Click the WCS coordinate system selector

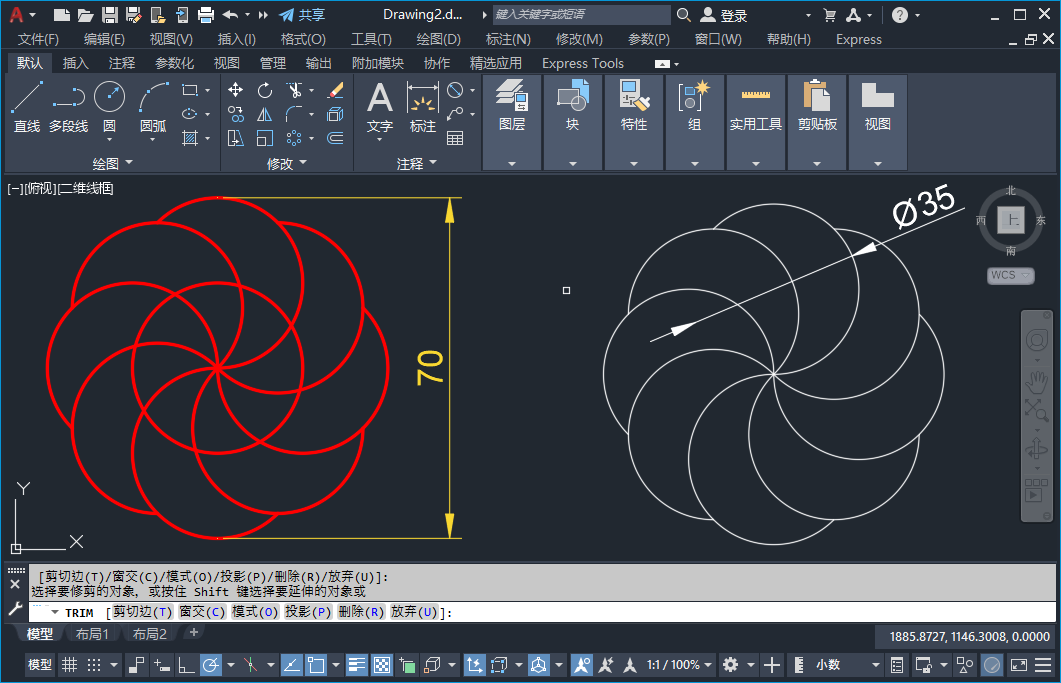click(1010, 275)
